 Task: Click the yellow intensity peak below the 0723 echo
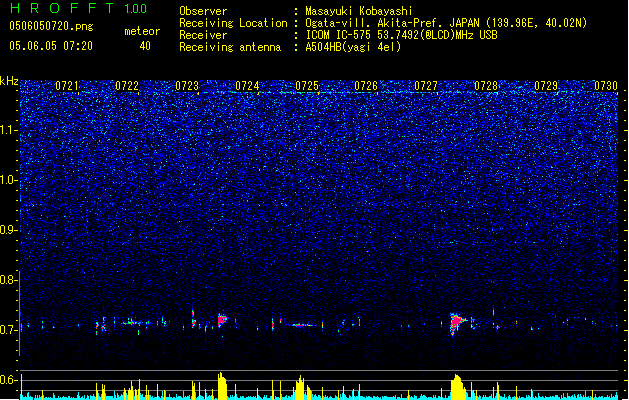[222, 386]
